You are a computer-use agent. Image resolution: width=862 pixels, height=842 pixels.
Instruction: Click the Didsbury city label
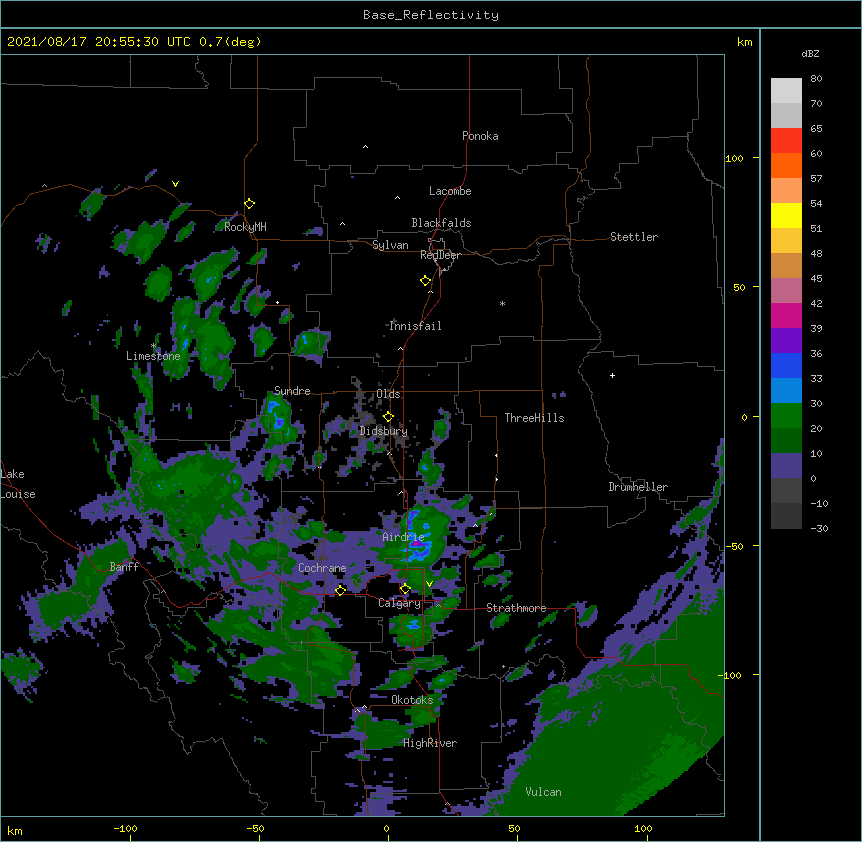tap(384, 431)
